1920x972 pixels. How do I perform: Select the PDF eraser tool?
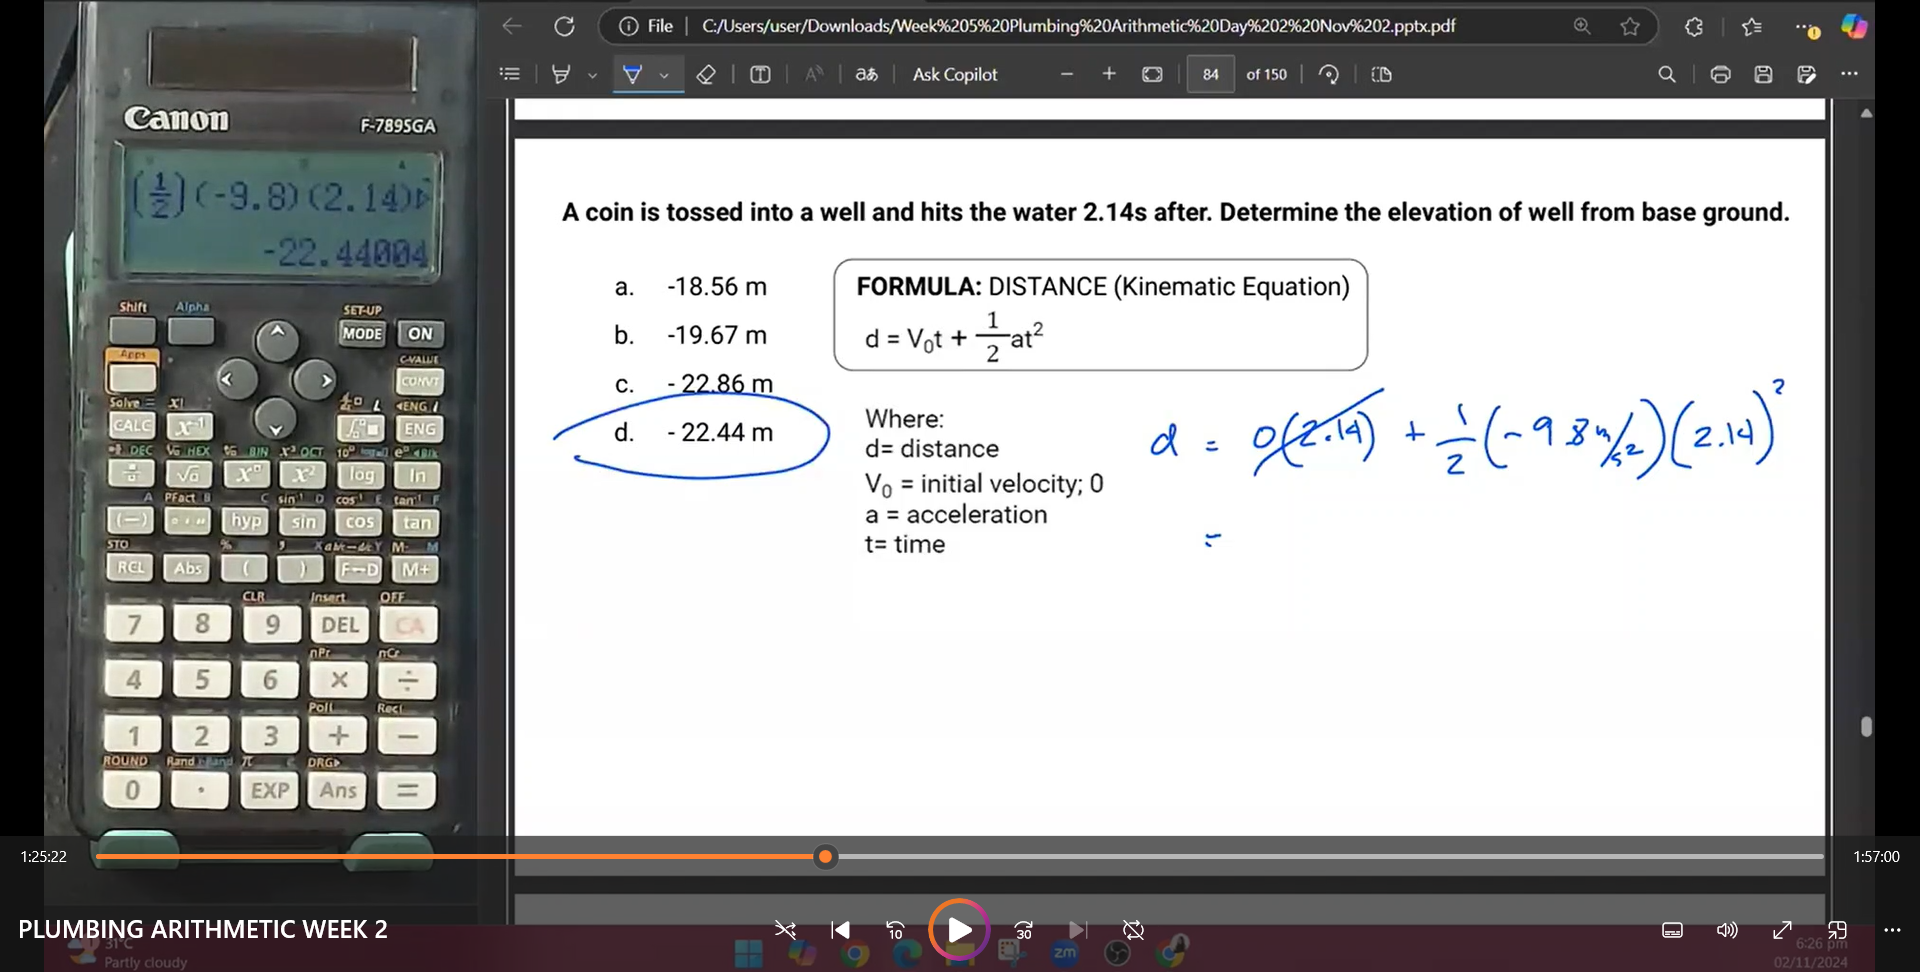click(x=706, y=75)
